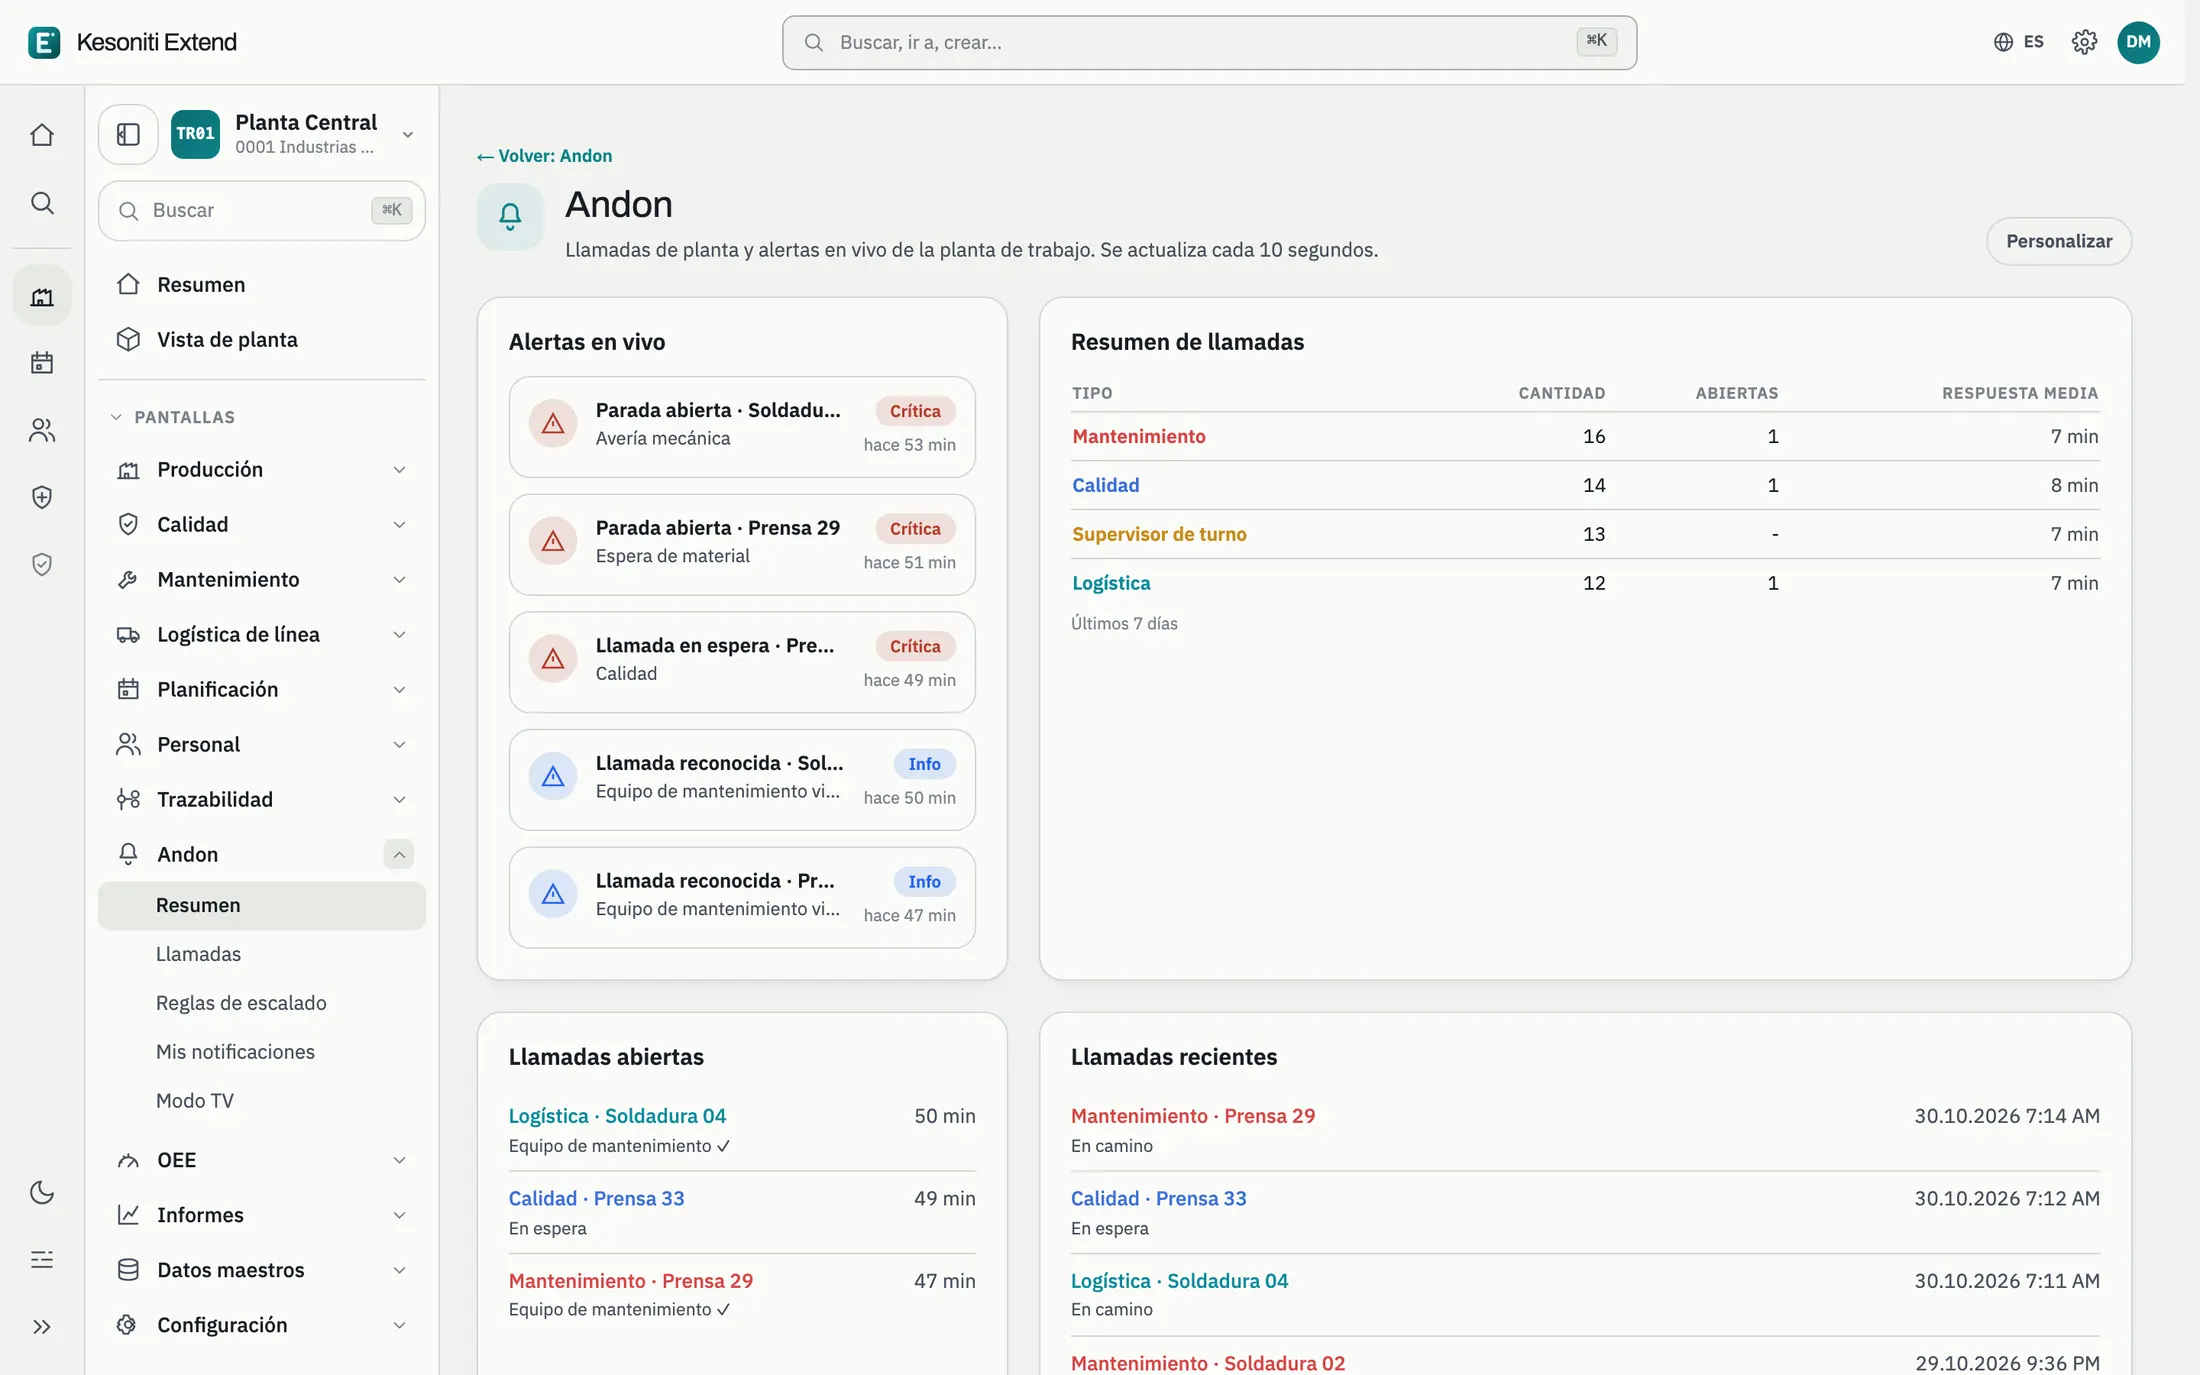Focus the global Buscar, ir a, crear search field
This screenshot has width=2200, height=1375.
1209,42
